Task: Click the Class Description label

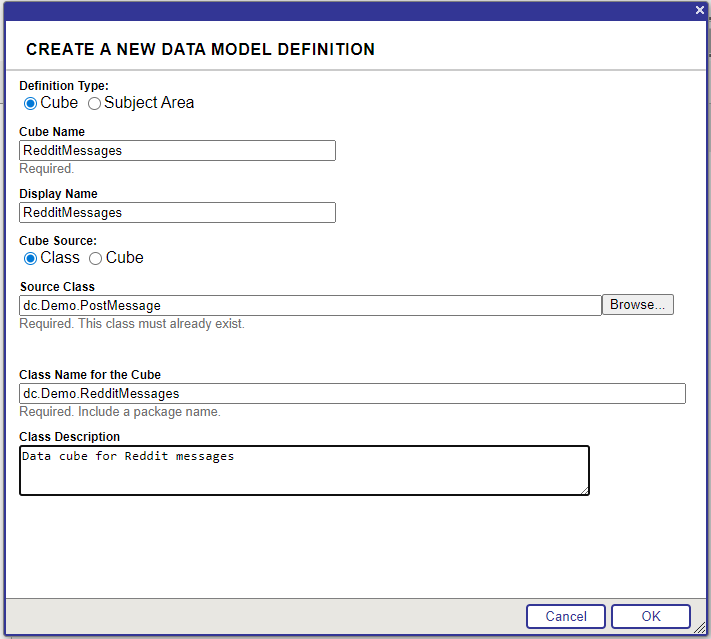Action: pos(69,437)
